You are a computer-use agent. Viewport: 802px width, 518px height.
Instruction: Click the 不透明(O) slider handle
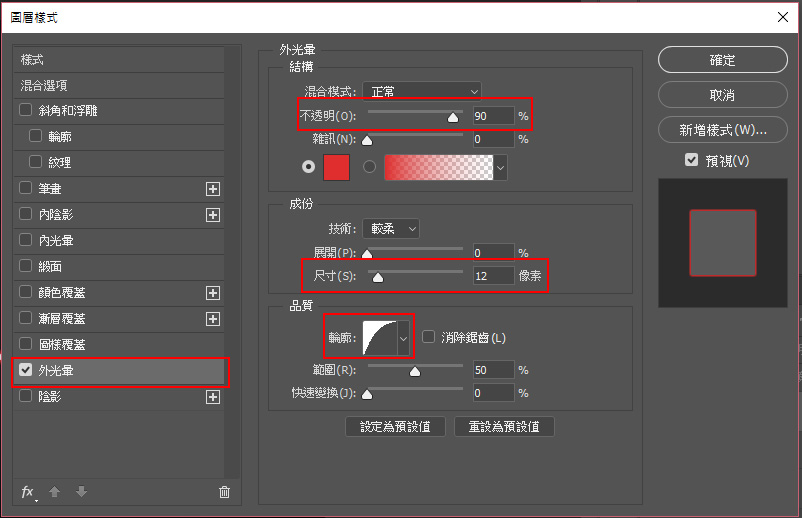[x=453, y=118]
